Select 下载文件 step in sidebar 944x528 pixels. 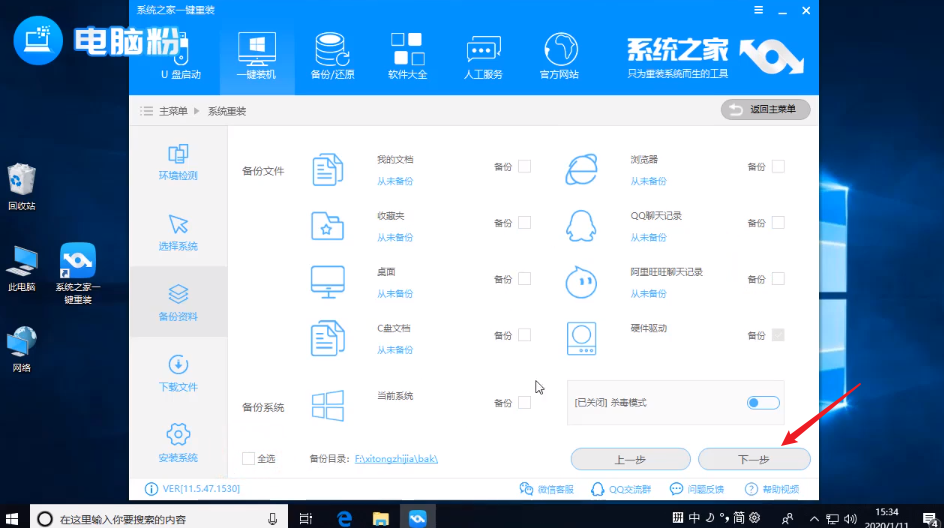pos(178,373)
